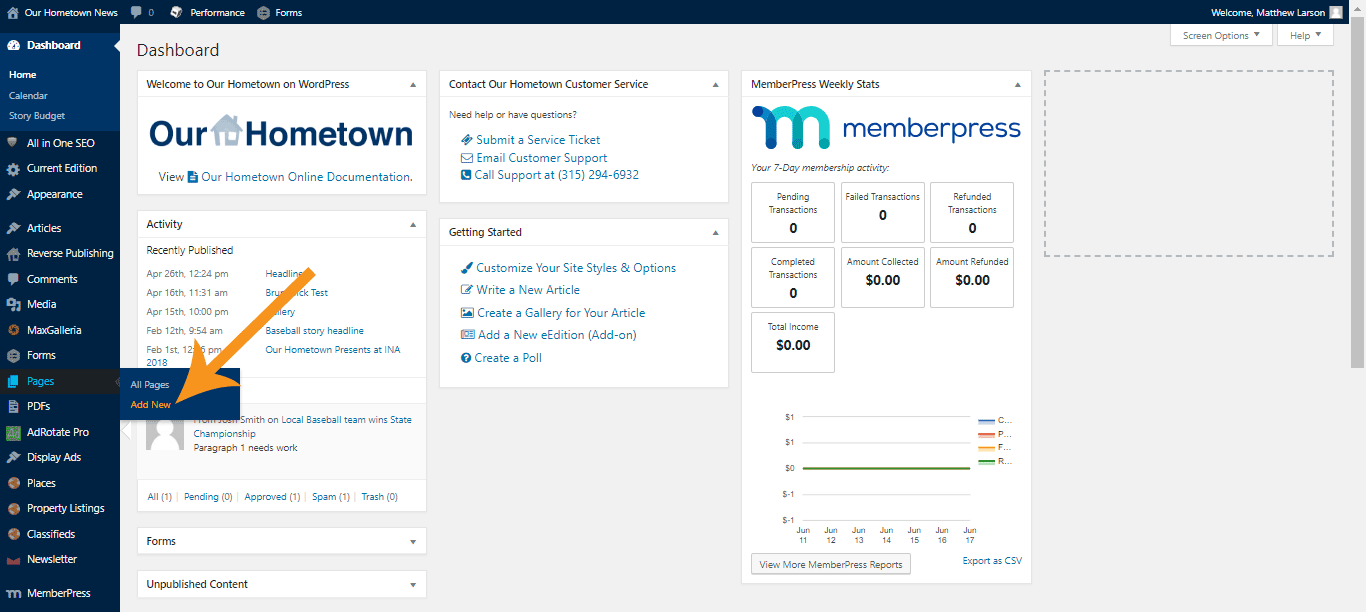Click Customize Your Site Styles & Options
The width and height of the screenshot is (1366, 612).
(x=576, y=268)
